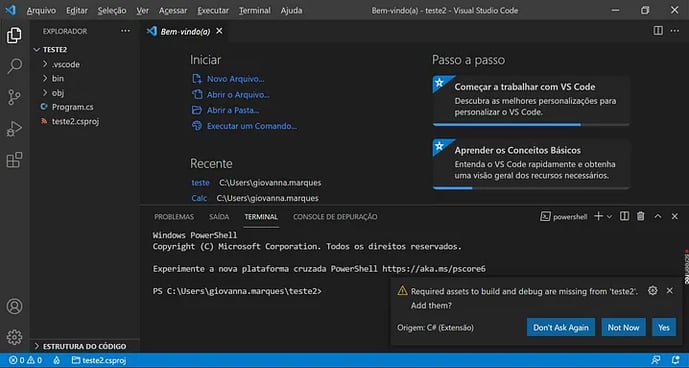Maximize the panel with the chevron-up icon

(658, 216)
